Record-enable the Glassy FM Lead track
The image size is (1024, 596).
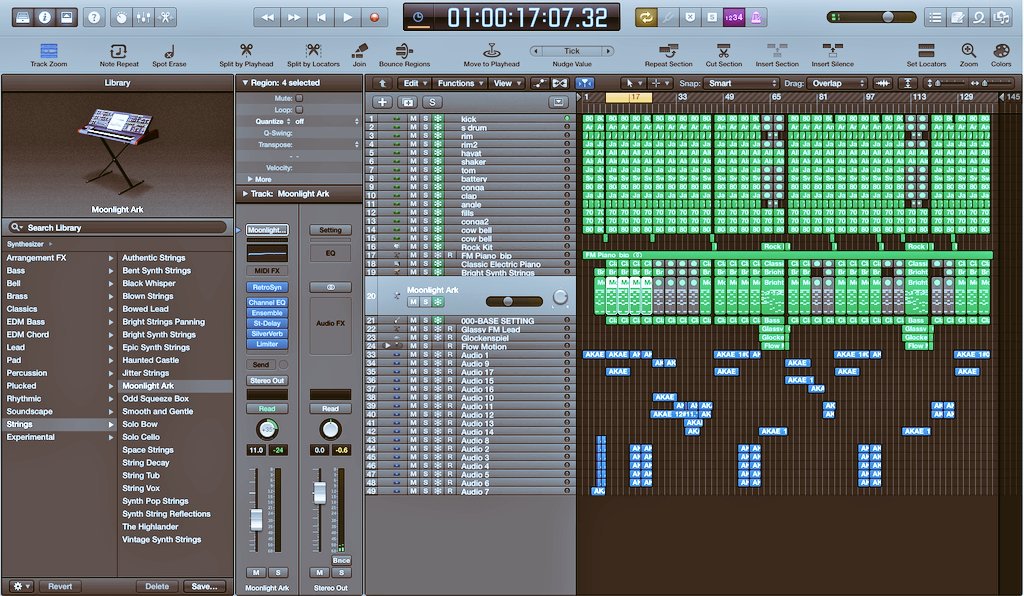(x=450, y=330)
